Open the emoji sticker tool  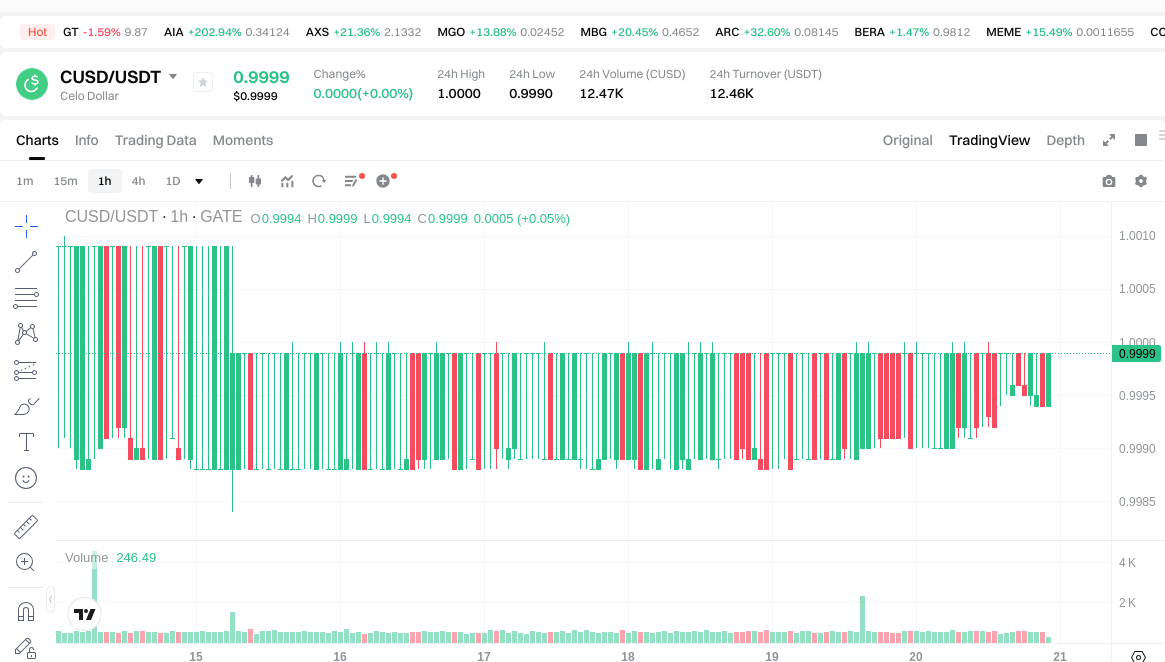(26, 478)
